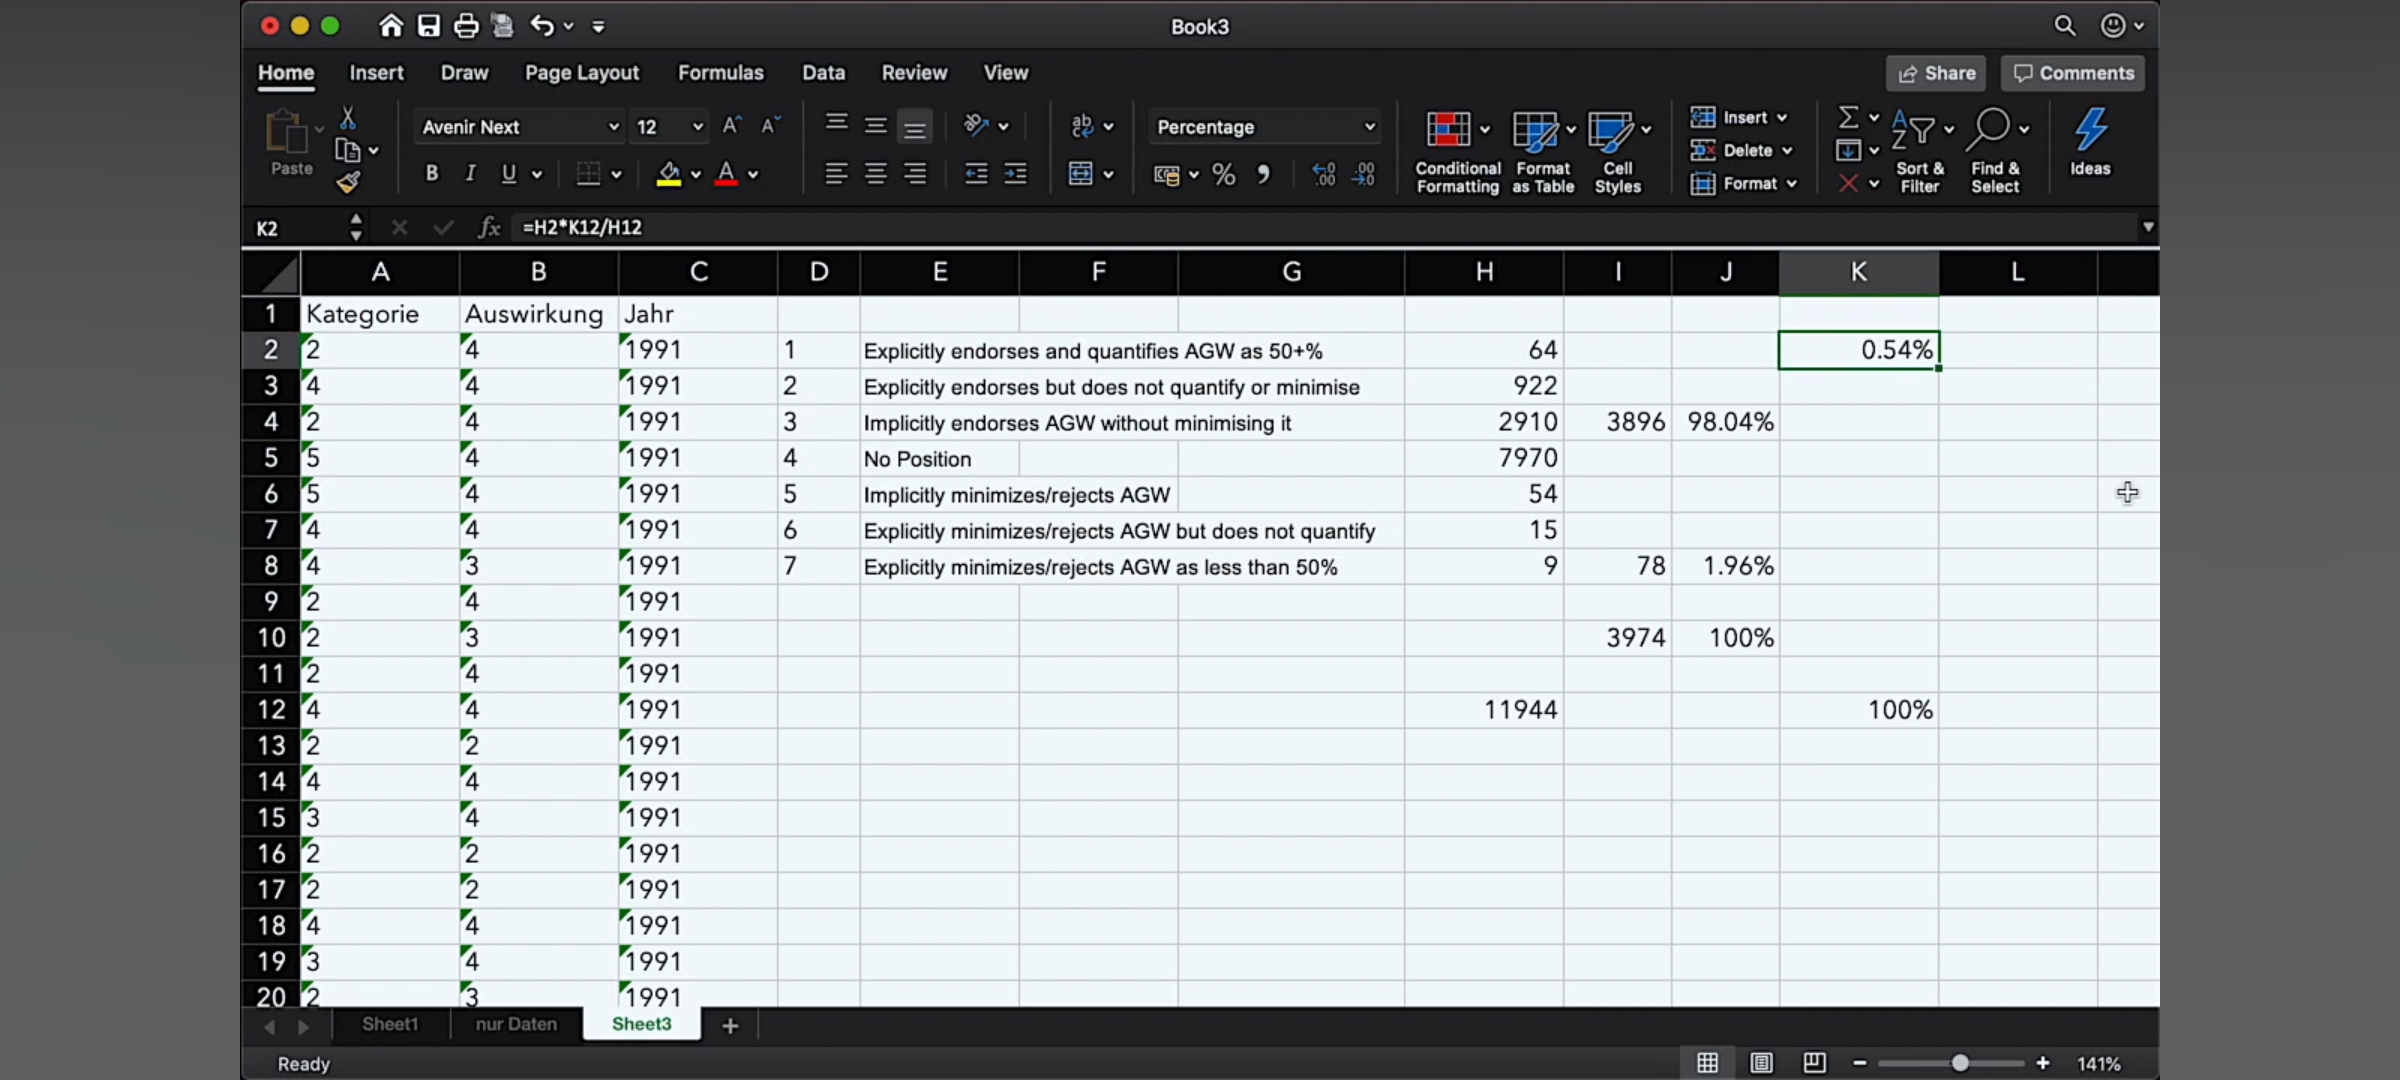Click the Percent Style icon

click(x=1224, y=175)
